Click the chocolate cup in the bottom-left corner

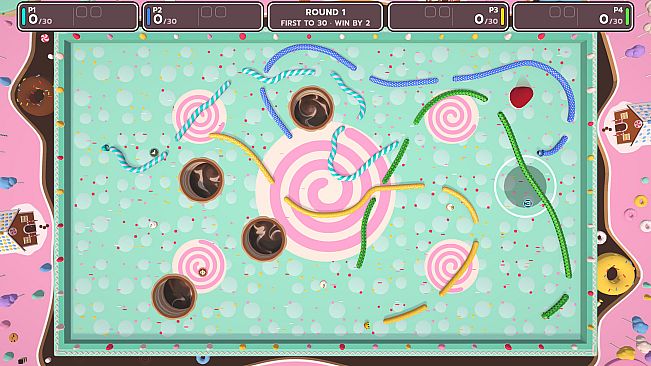174,296
